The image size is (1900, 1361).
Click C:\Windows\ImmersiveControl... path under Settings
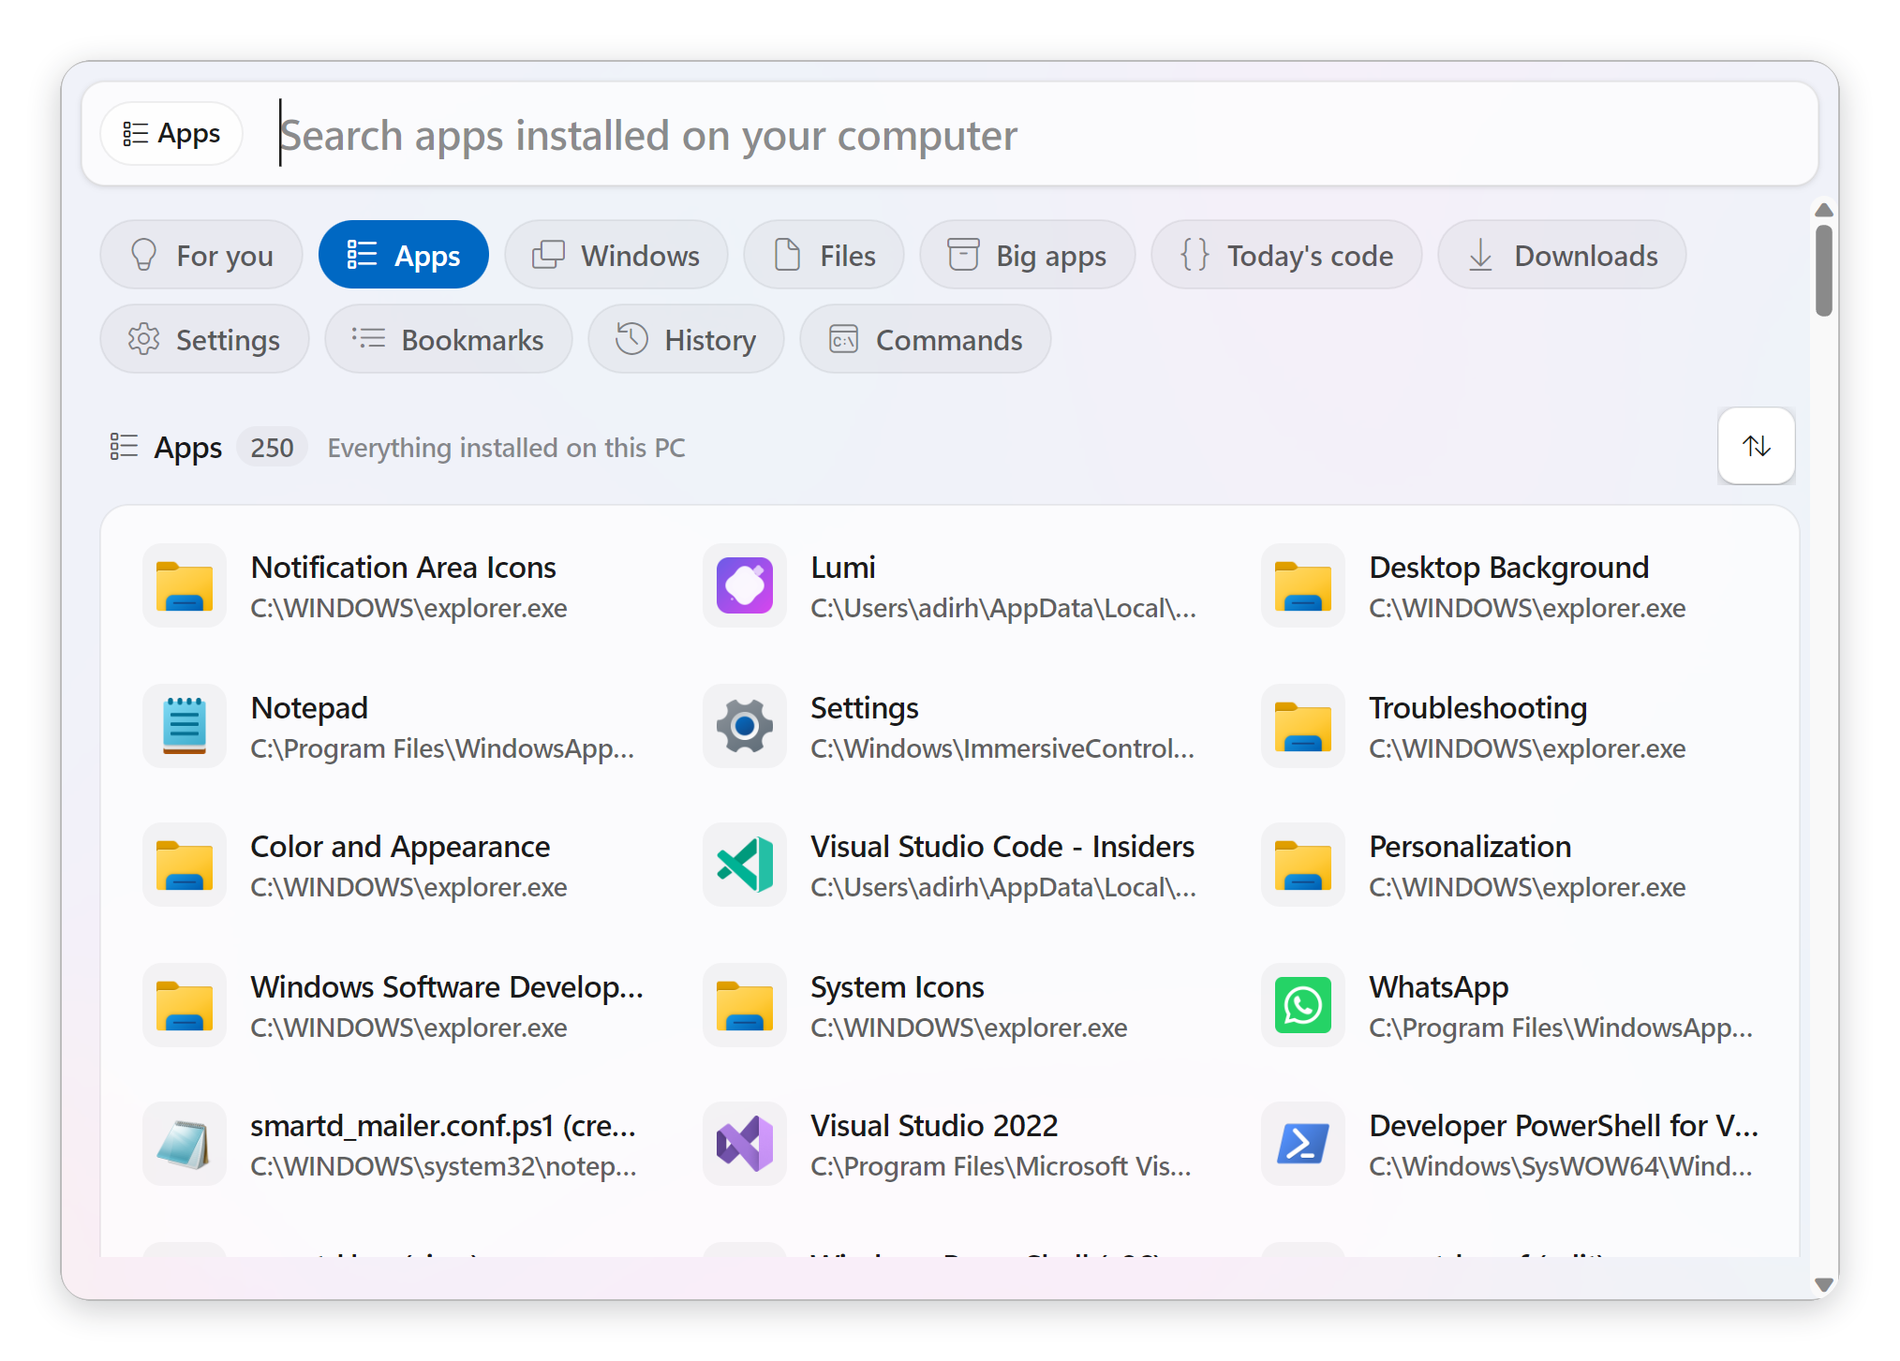point(1002,748)
